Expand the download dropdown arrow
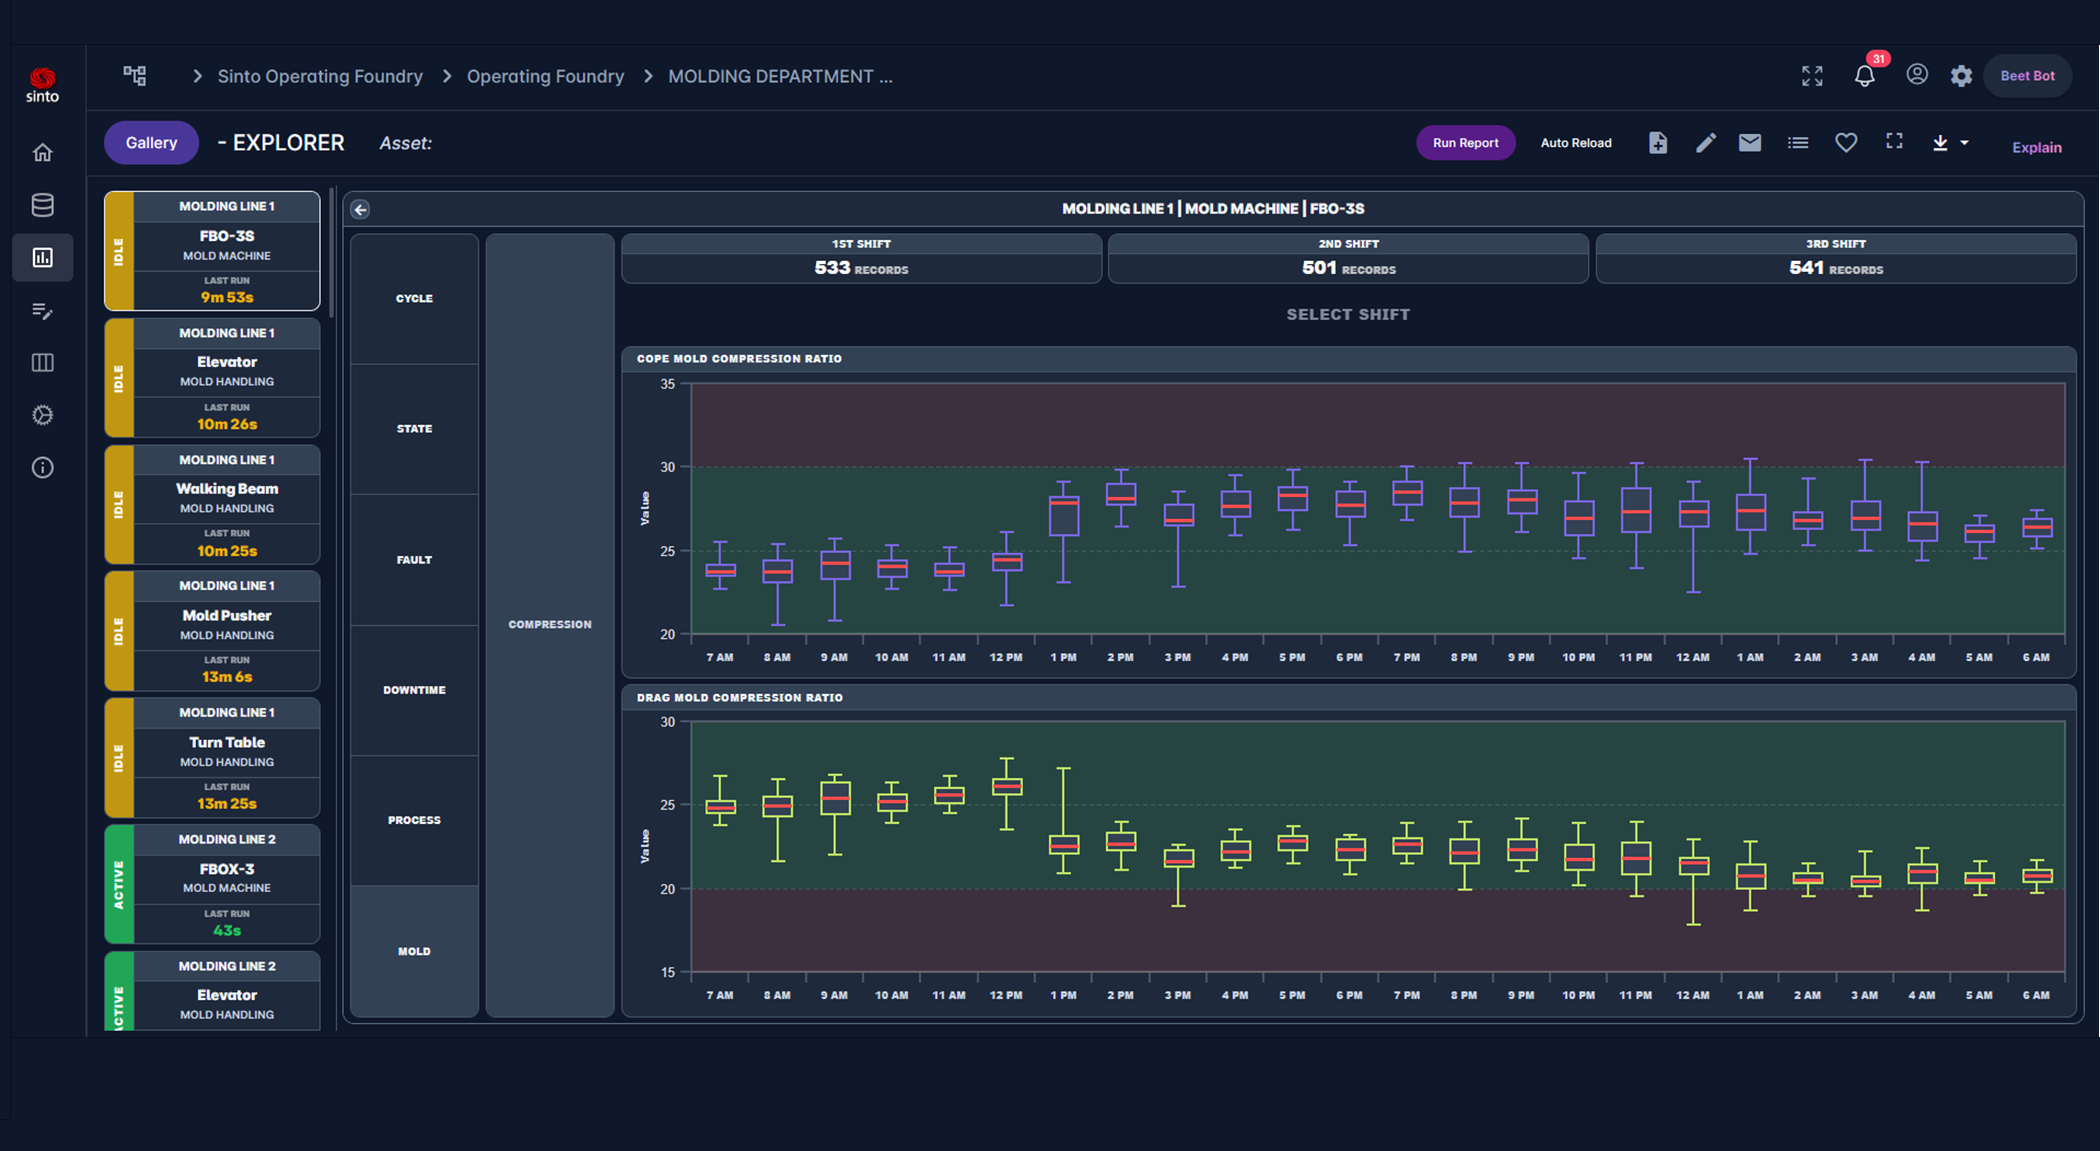The width and height of the screenshot is (2100, 1151). point(1965,143)
